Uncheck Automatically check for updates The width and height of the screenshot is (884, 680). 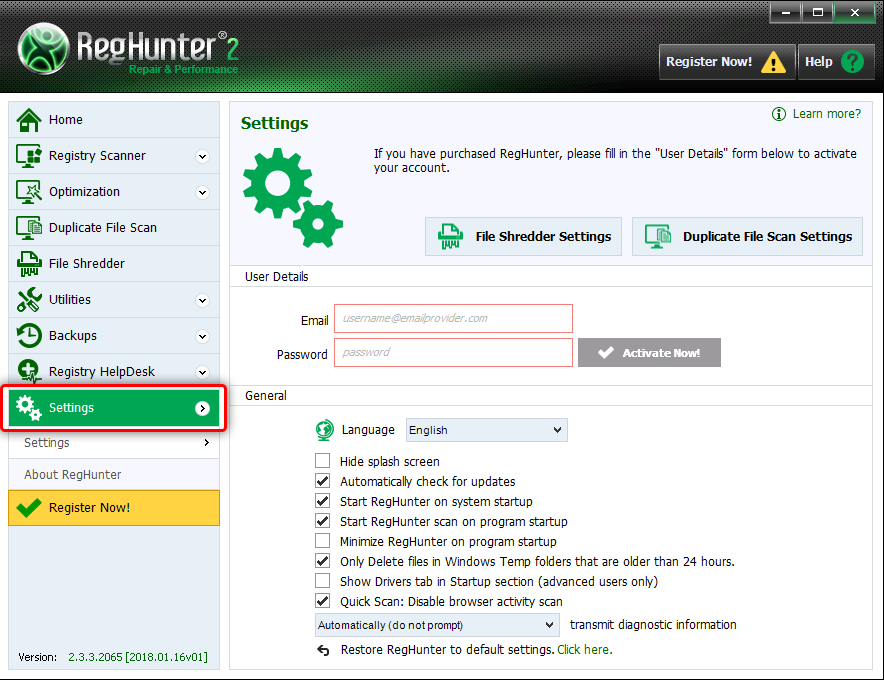pos(323,481)
